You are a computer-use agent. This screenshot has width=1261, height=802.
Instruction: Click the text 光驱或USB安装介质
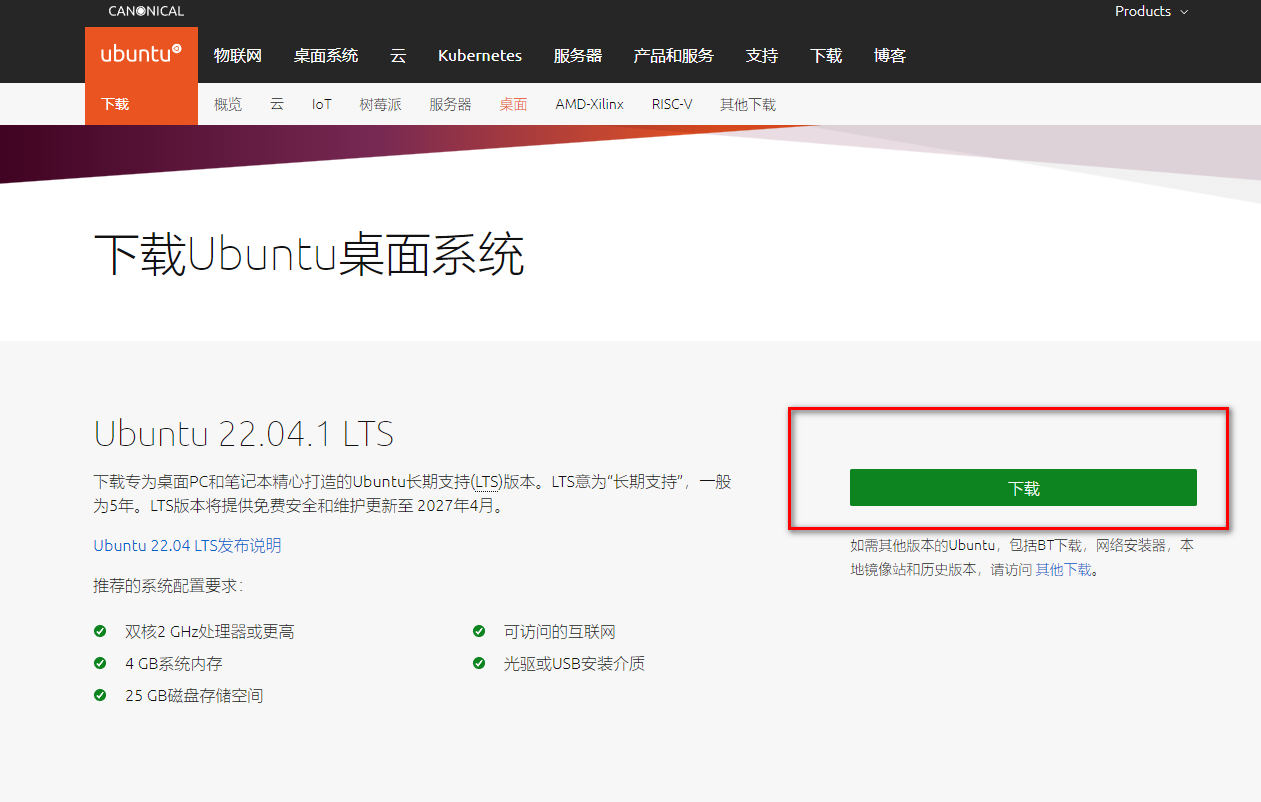coord(575,664)
